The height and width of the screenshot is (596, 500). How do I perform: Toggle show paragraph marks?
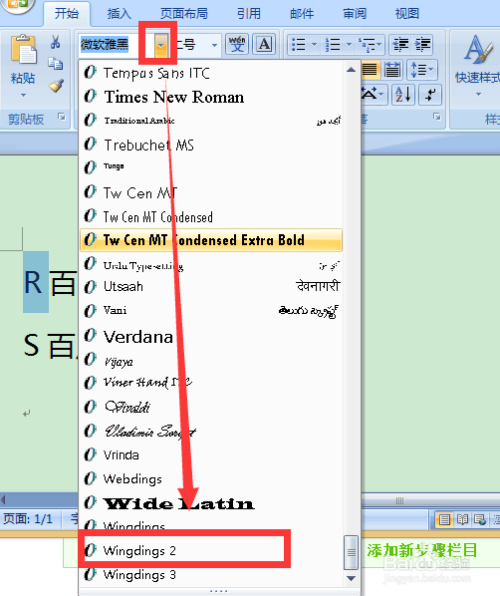[x=430, y=95]
